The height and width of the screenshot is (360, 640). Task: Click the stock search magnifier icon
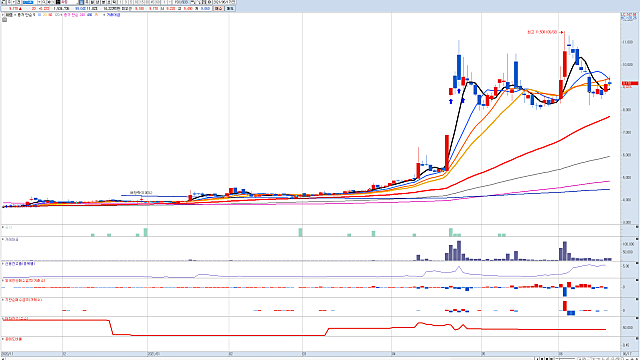coord(44,2)
